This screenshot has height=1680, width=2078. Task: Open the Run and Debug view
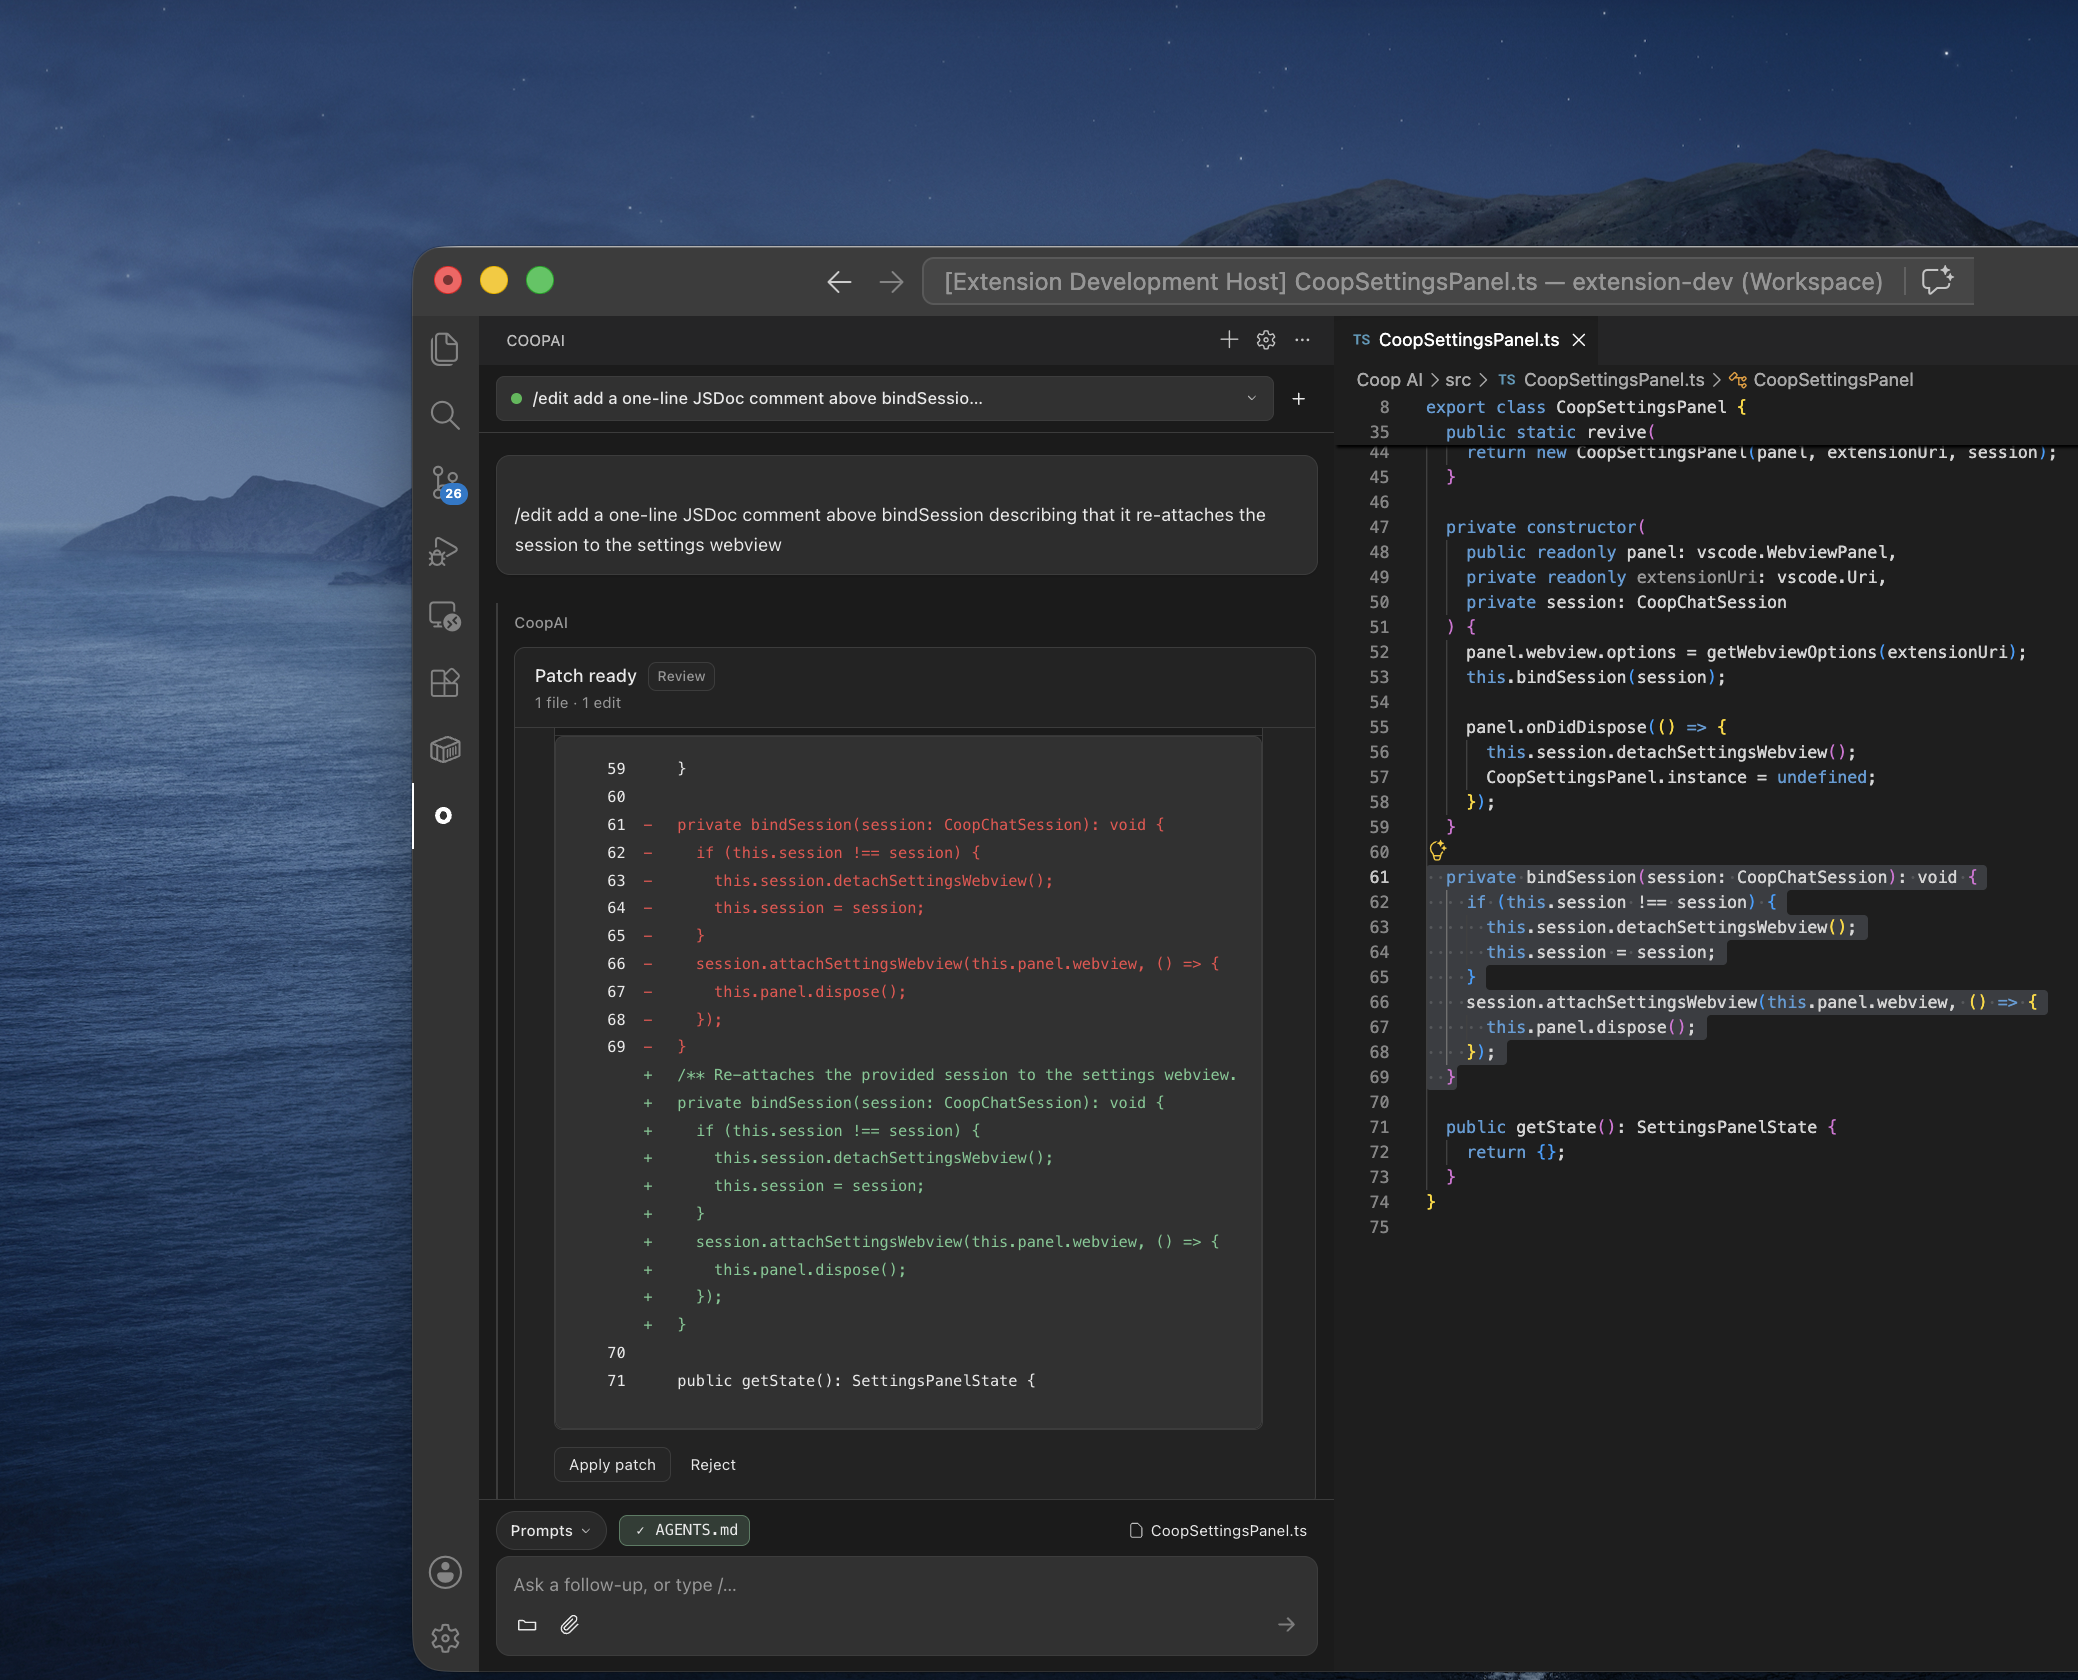coord(445,550)
